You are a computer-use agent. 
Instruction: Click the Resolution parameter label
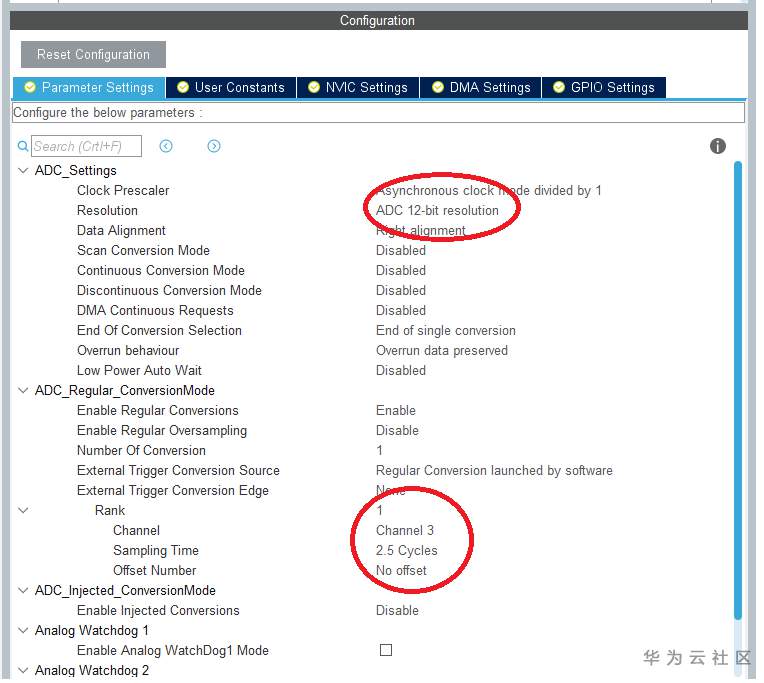(107, 210)
